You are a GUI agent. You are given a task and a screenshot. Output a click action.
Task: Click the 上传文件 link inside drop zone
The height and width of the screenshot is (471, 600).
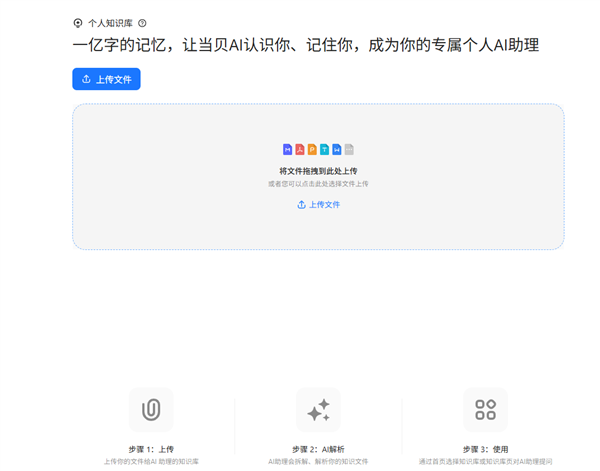point(318,204)
